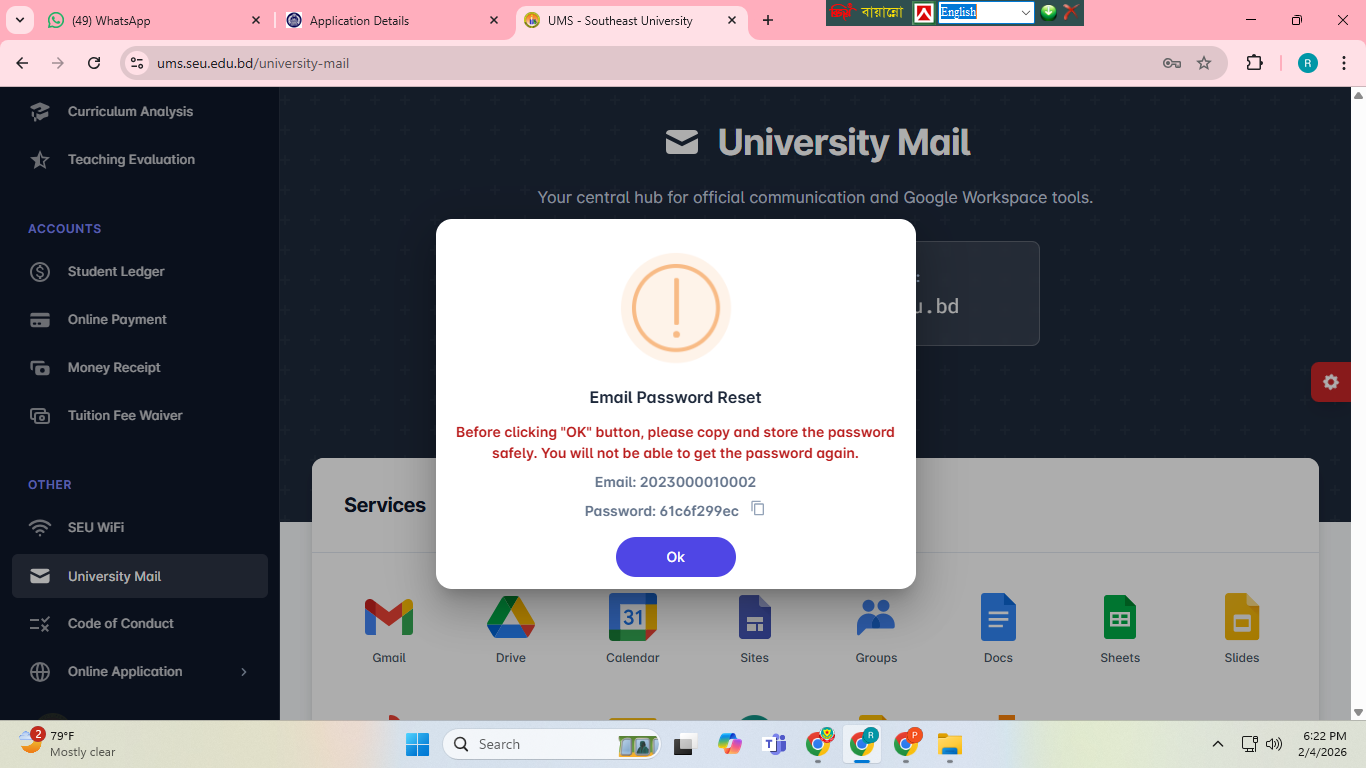Open the Google Drive icon
This screenshot has width=1366, height=768.
coord(511,617)
